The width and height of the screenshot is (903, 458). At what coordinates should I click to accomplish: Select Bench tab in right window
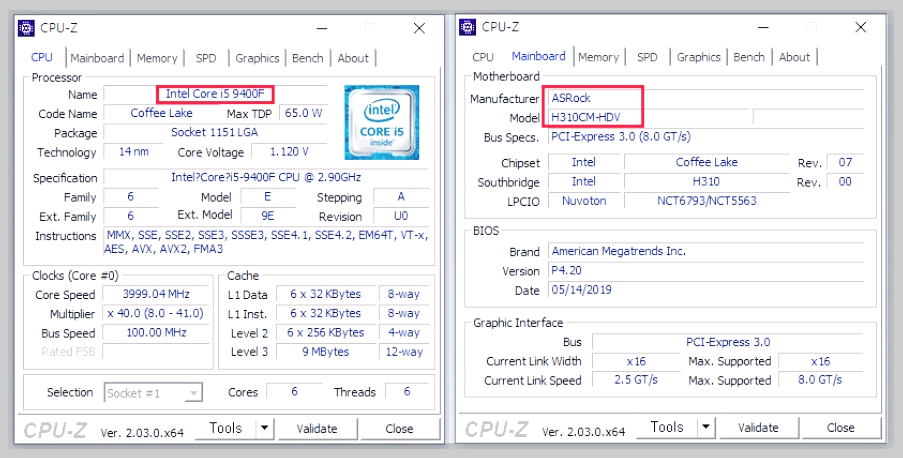point(749,56)
